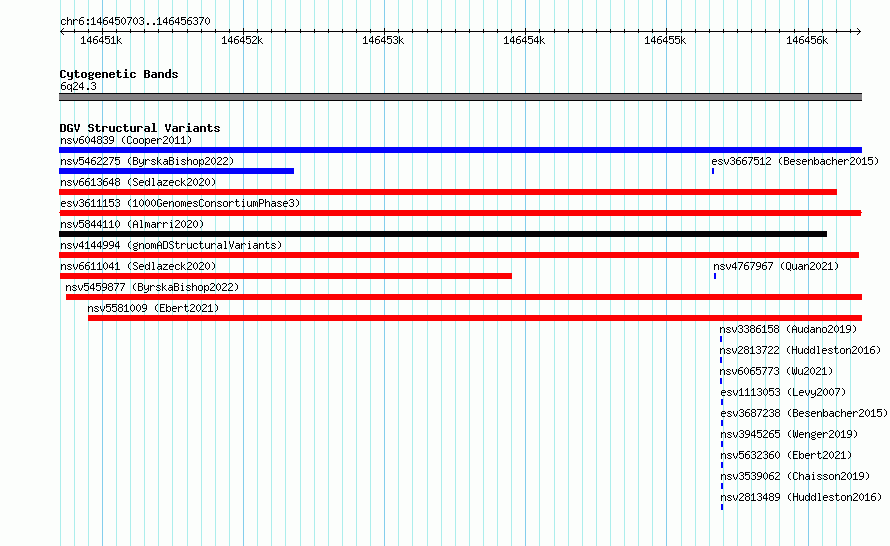890x546 pixels.
Task: Select the blue nsv604839 variant bar
Action: [x=460, y=150]
